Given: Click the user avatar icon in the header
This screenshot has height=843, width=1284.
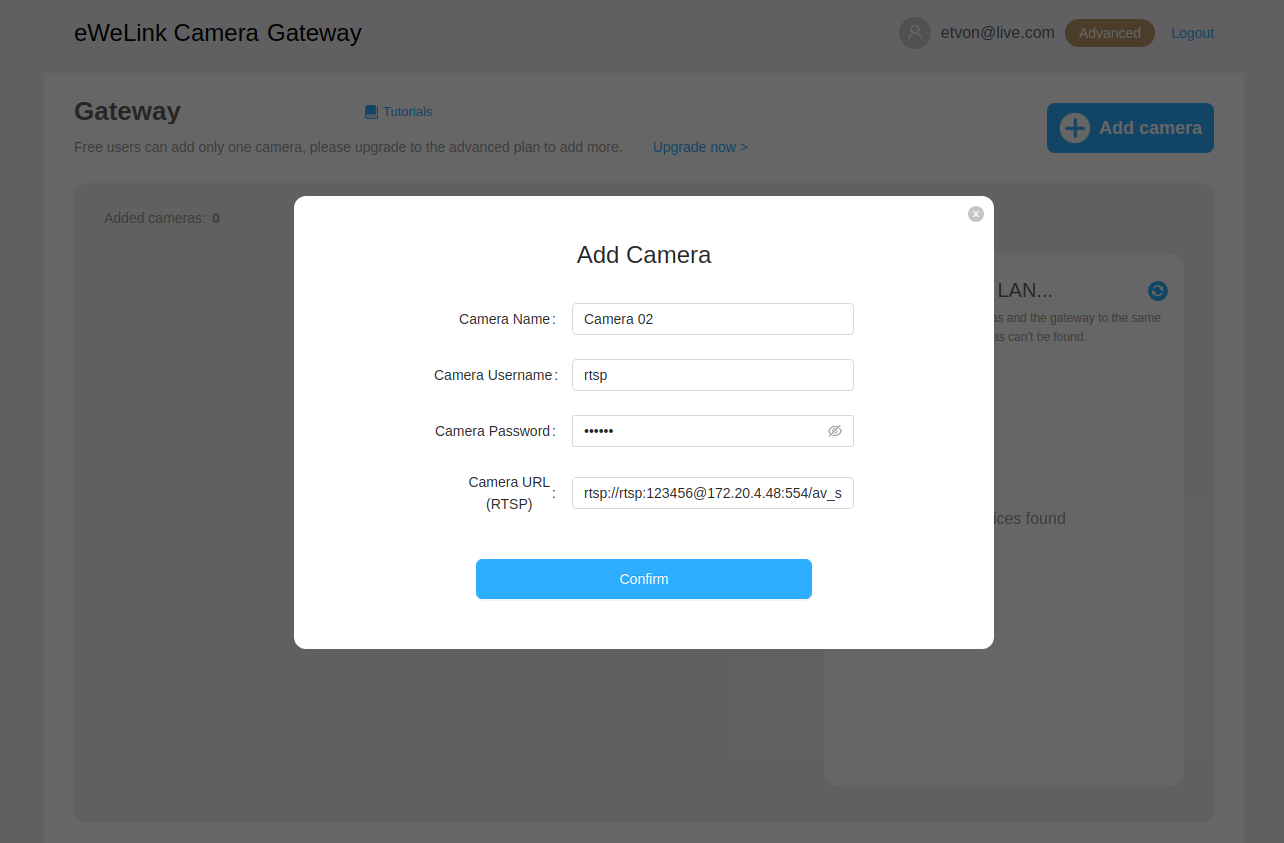Looking at the screenshot, I should point(914,32).
